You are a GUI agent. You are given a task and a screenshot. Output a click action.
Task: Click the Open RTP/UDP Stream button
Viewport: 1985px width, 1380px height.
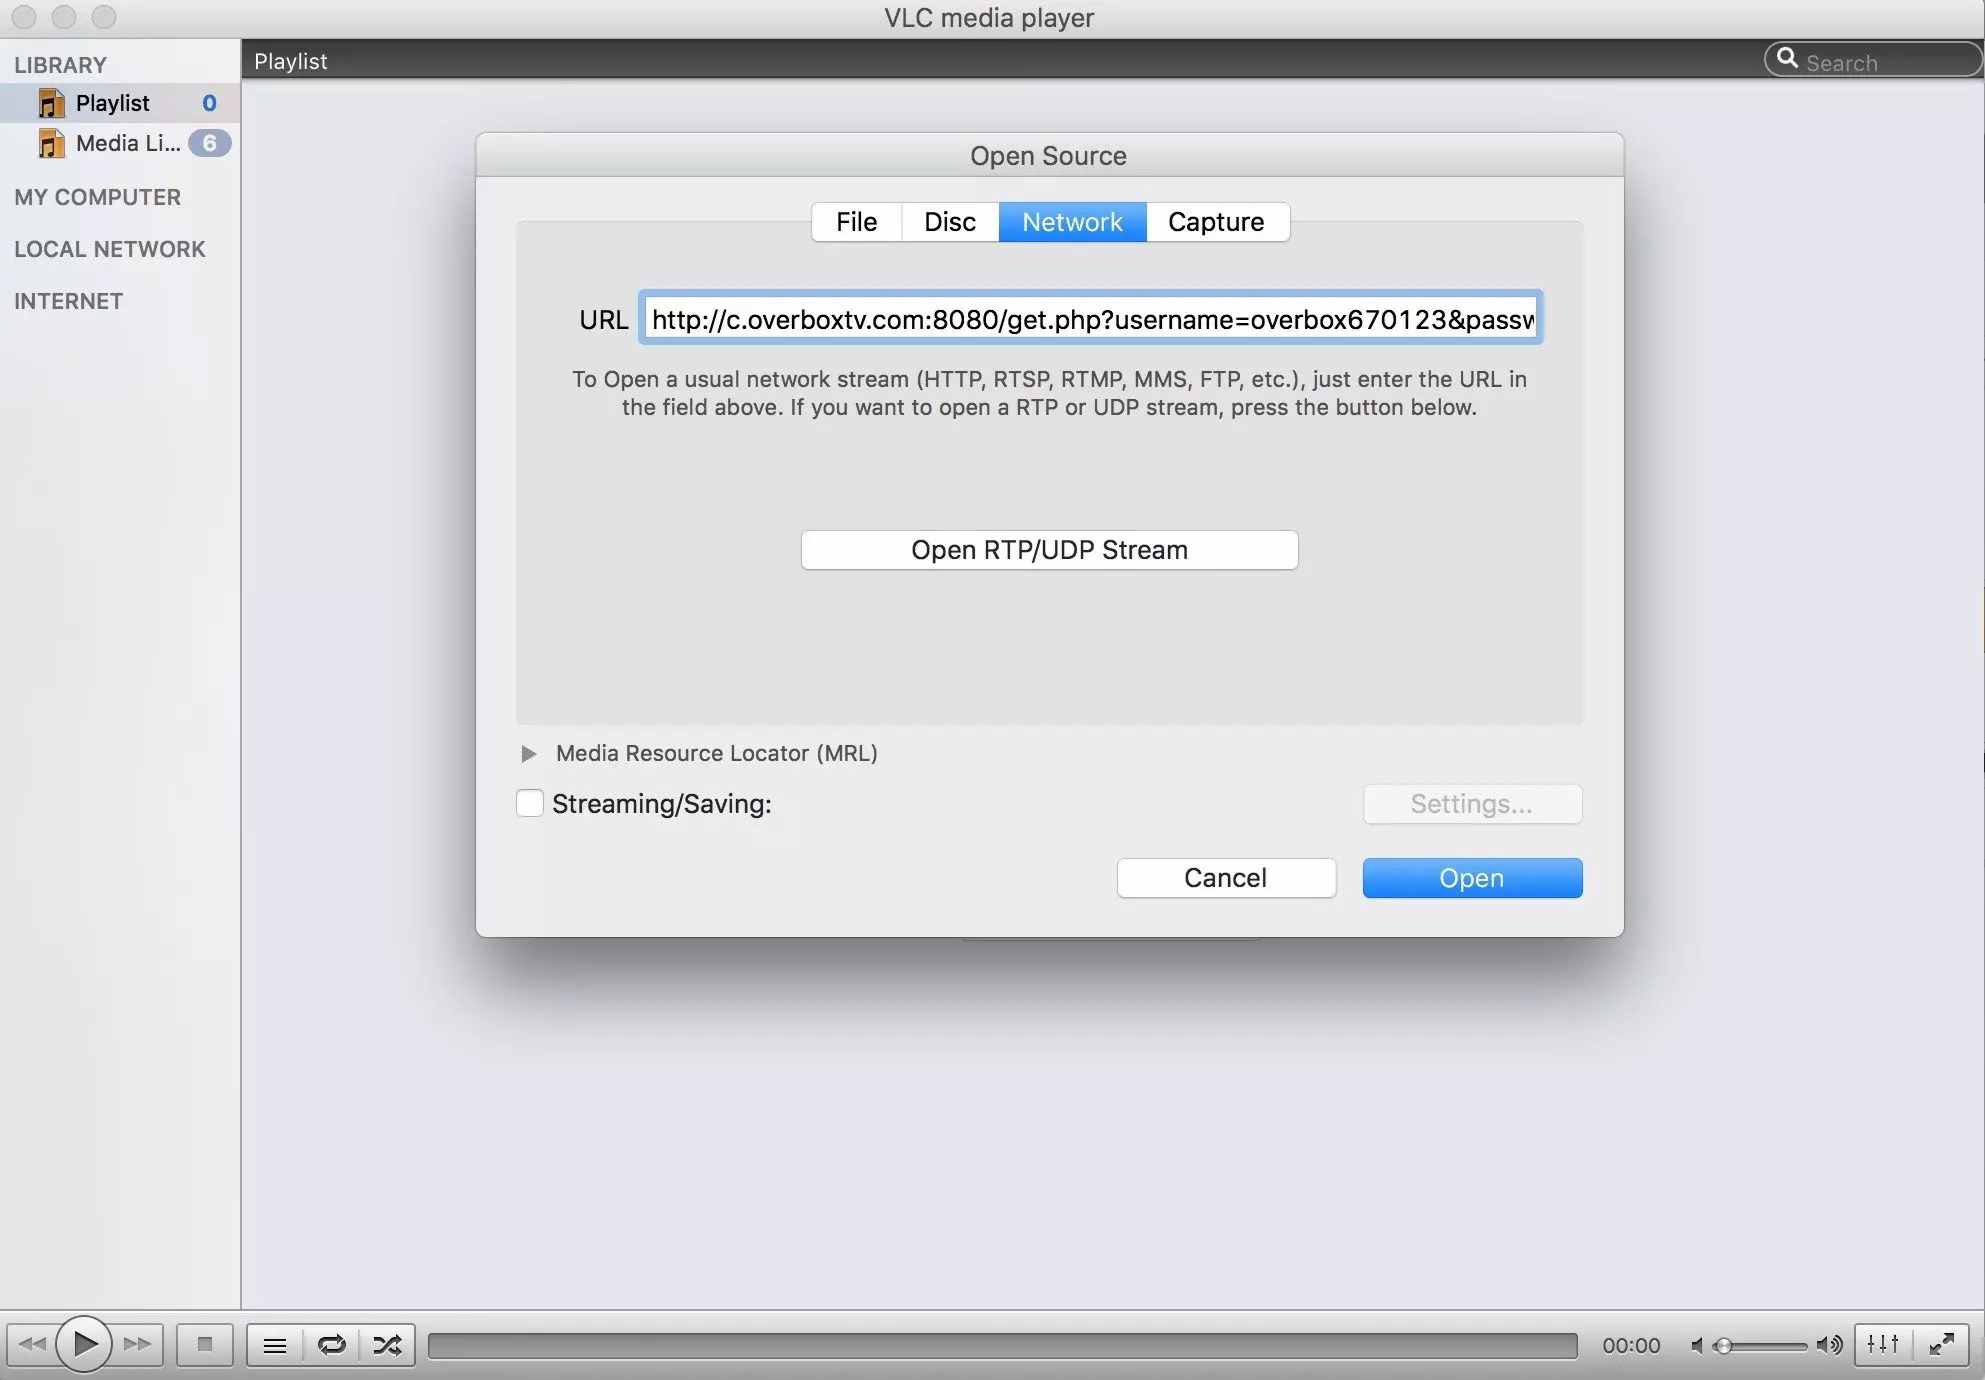(1048, 549)
